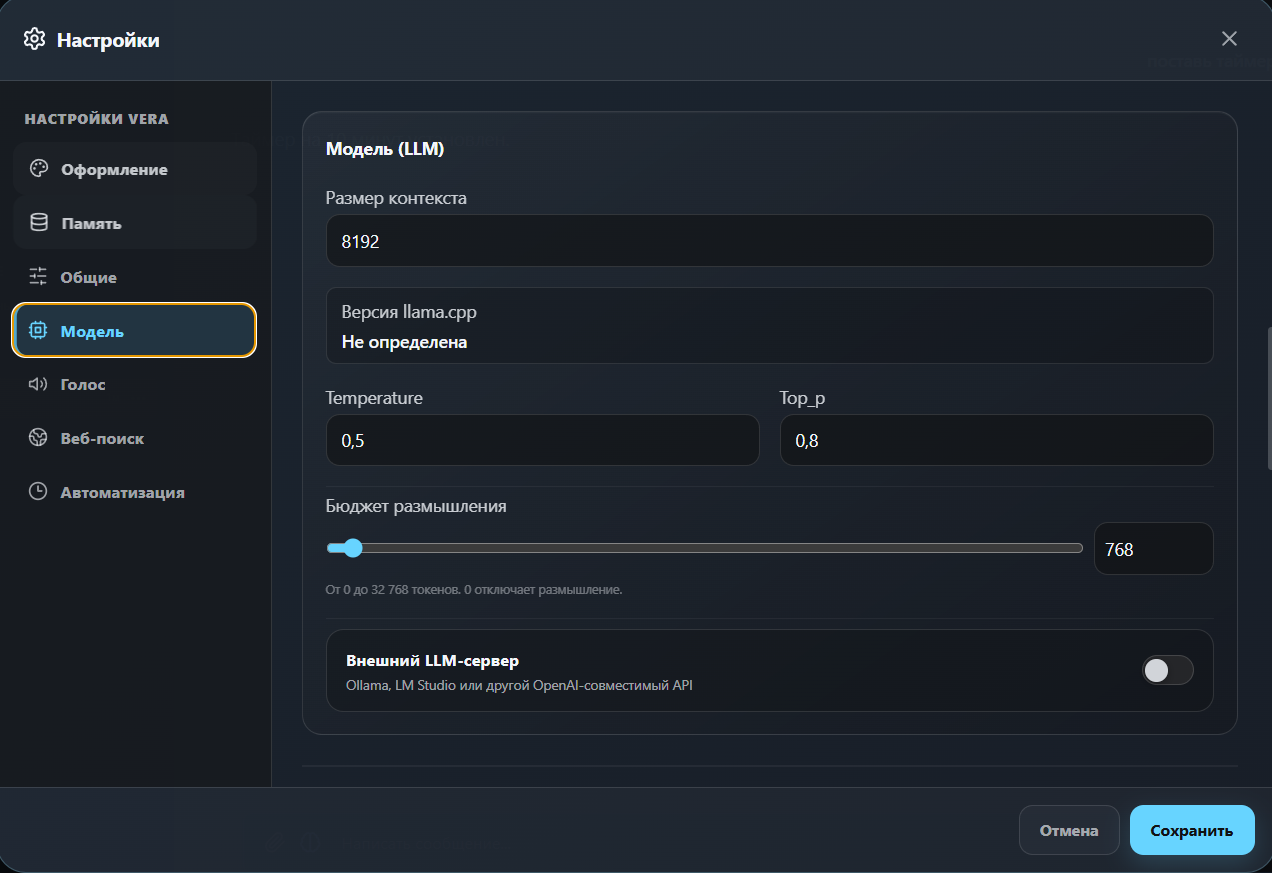1272x873 pixels.
Task: Switch to the Веб-поиск section
Action: click(x=135, y=438)
